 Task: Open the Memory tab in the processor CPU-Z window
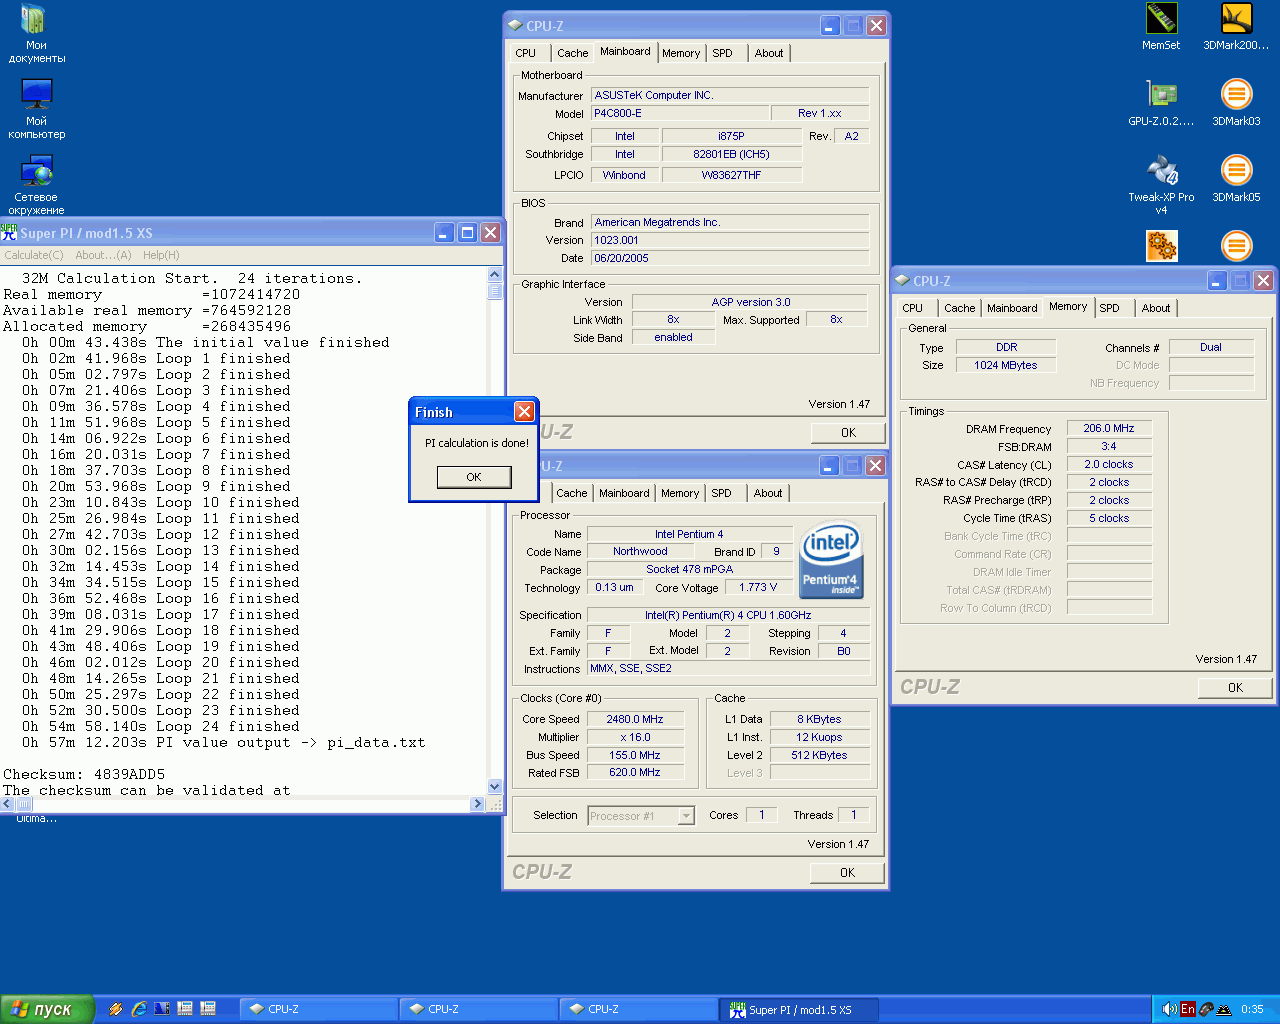pyautogui.click(x=680, y=493)
